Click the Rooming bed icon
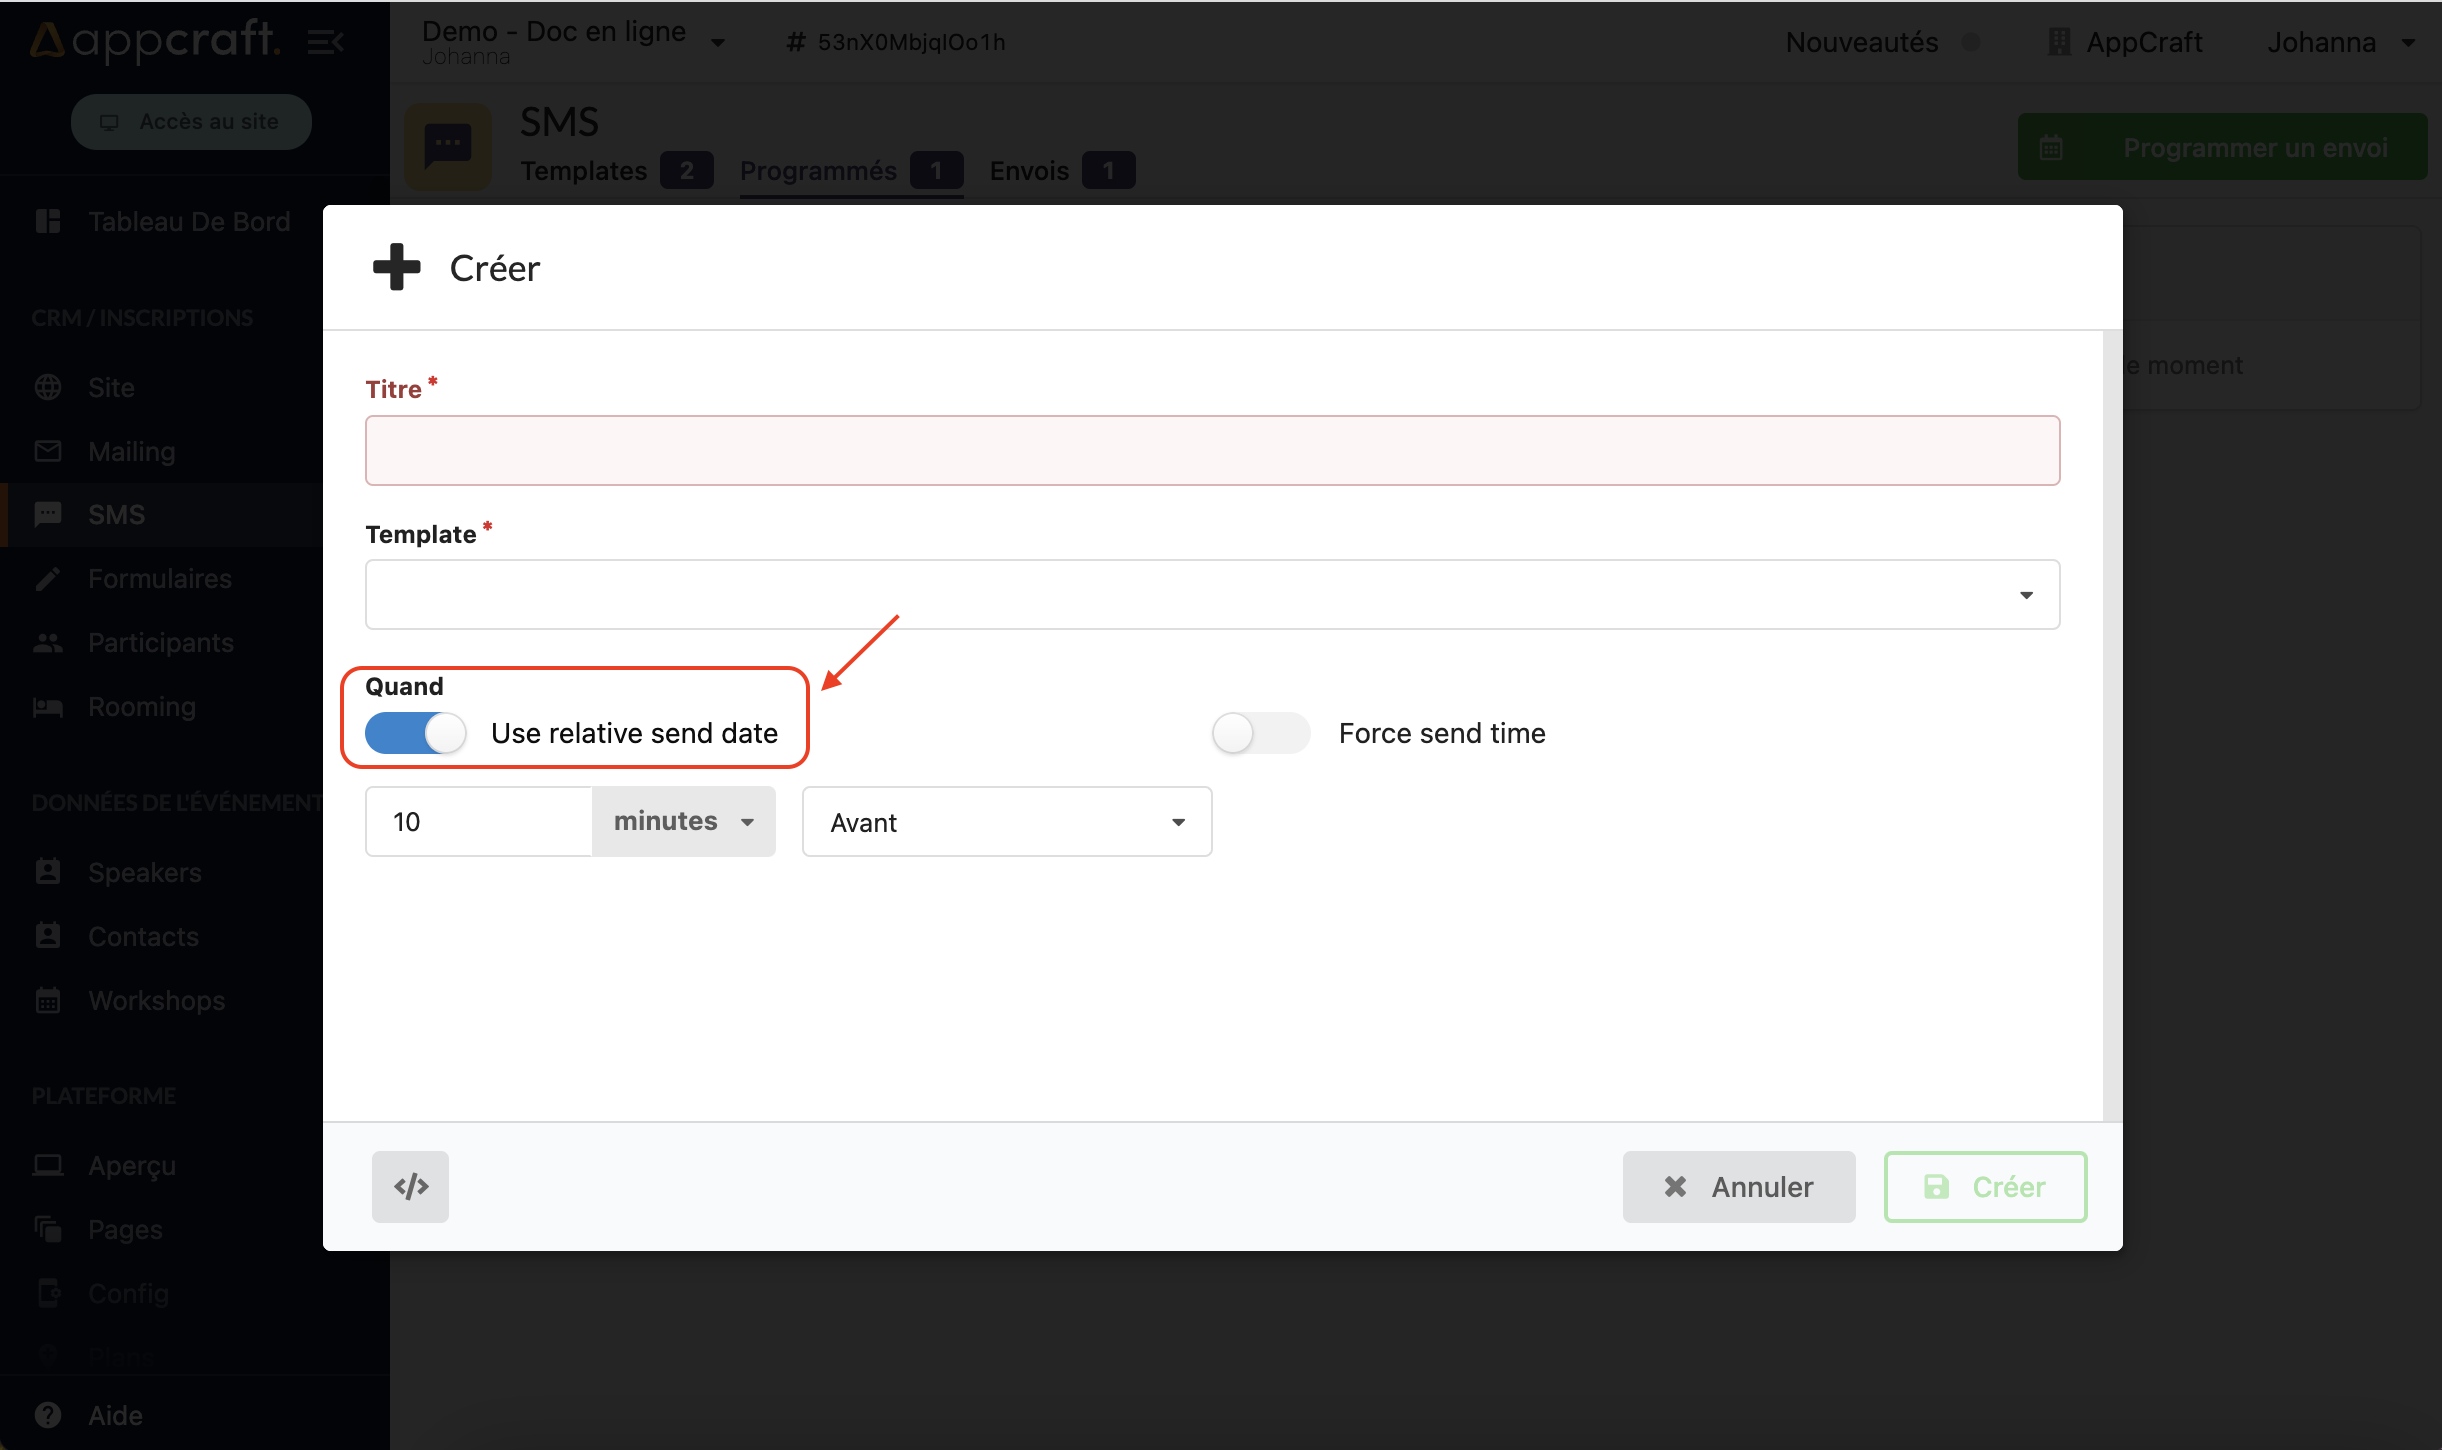This screenshot has width=2442, height=1450. [47, 707]
